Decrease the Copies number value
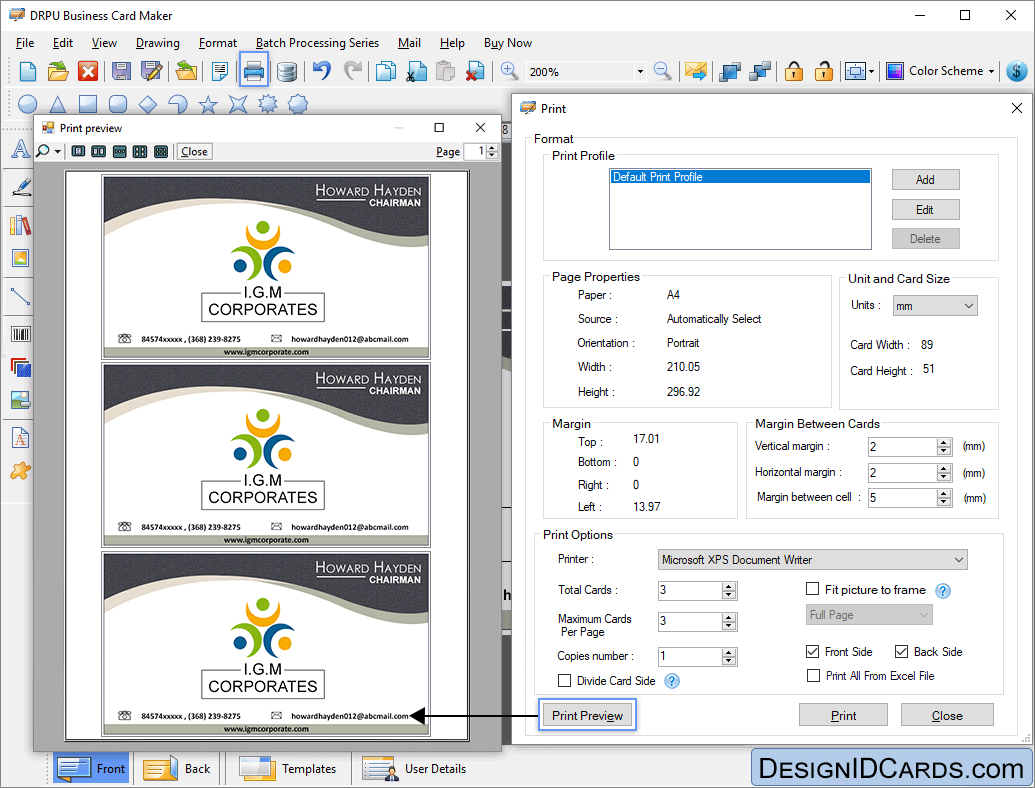 729,661
